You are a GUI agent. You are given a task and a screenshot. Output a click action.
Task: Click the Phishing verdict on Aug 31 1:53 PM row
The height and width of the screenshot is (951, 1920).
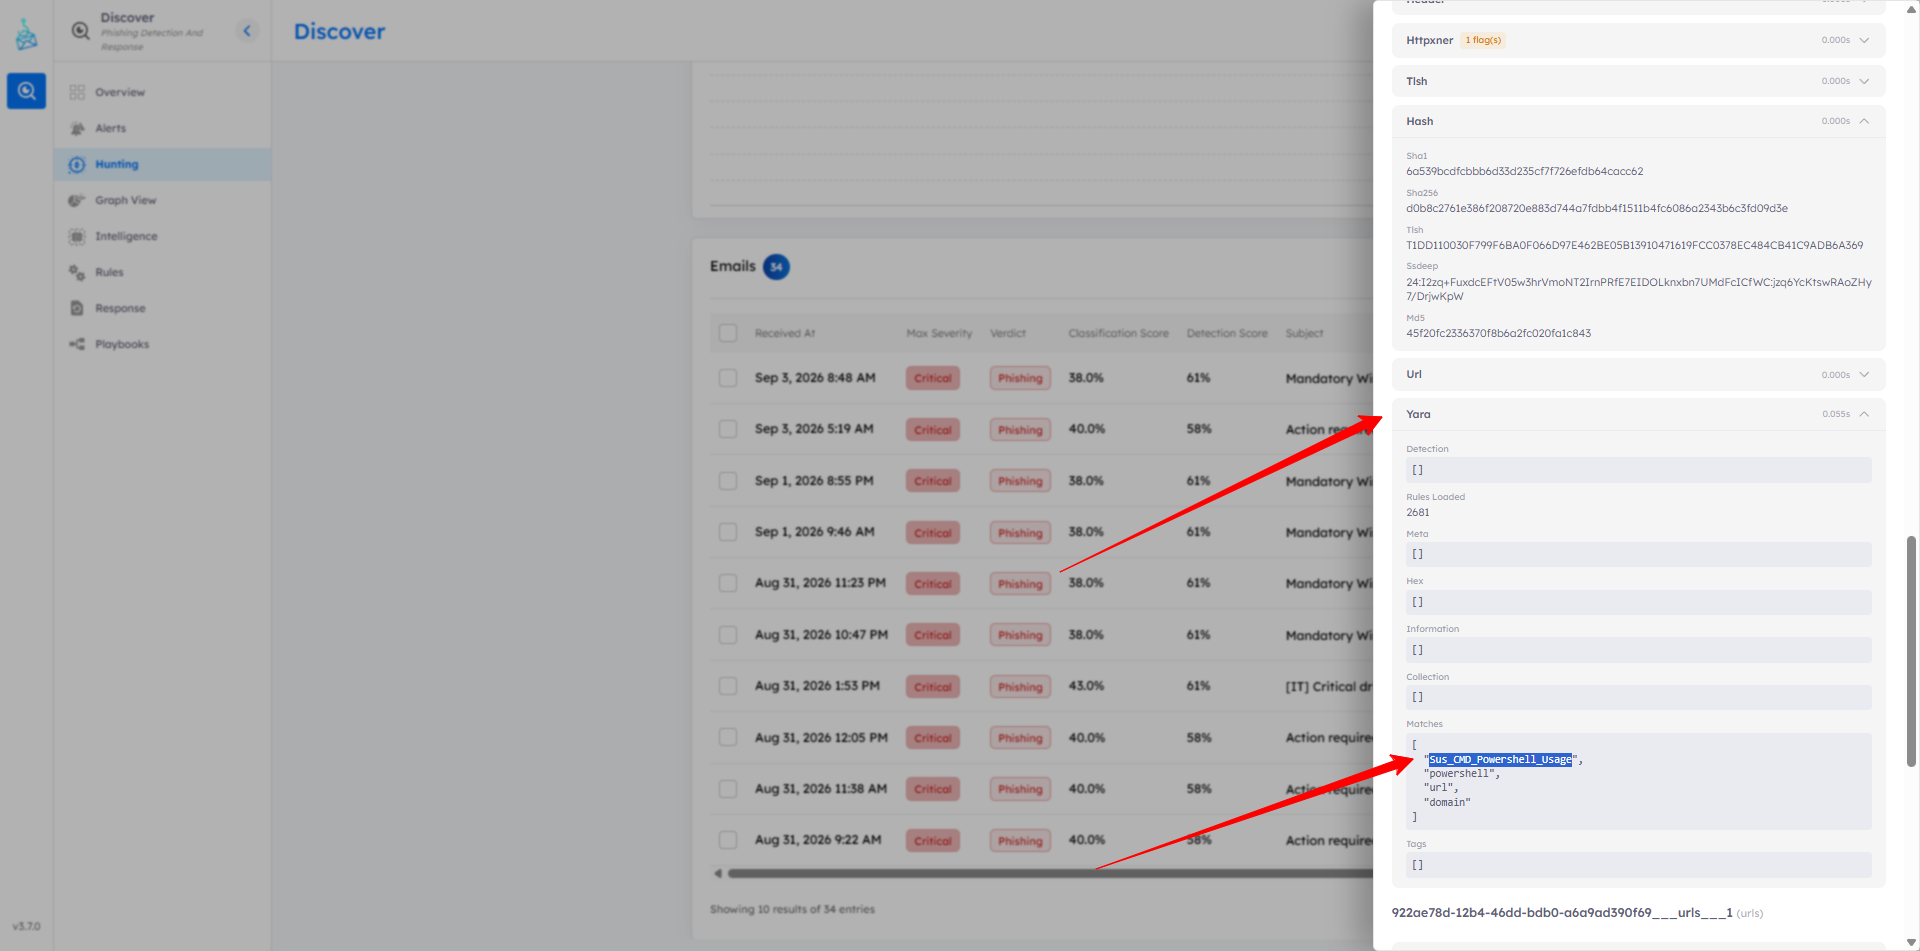tap(1020, 687)
